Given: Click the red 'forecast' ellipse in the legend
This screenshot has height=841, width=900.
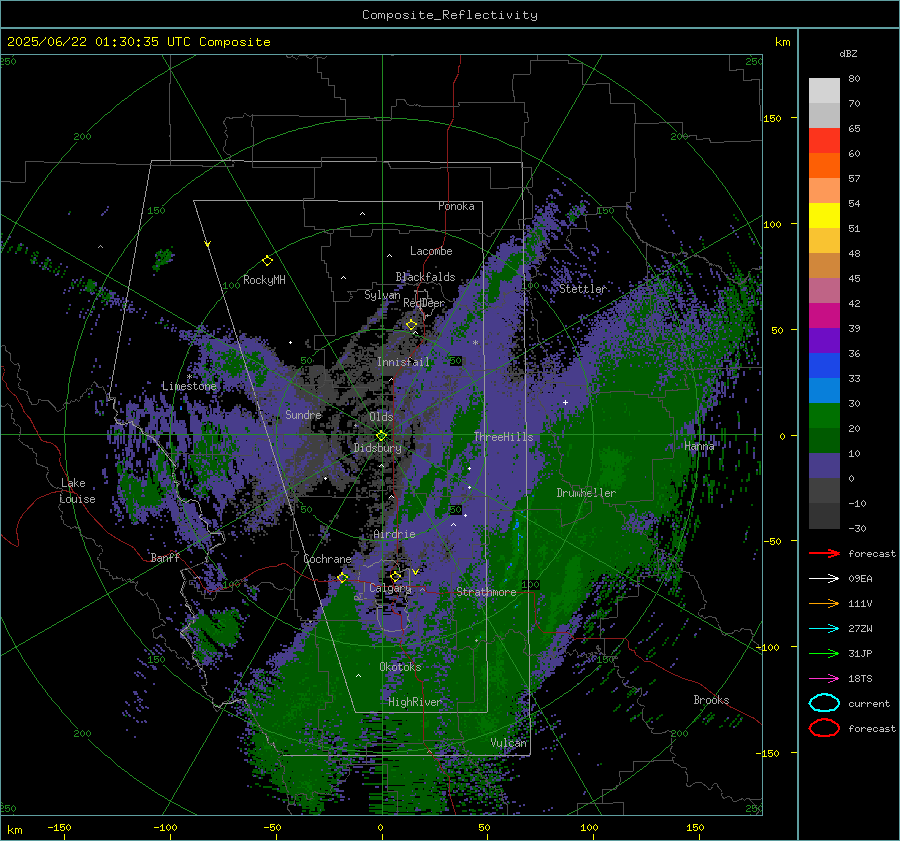Looking at the screenshot, I should (x=824, y=728).
